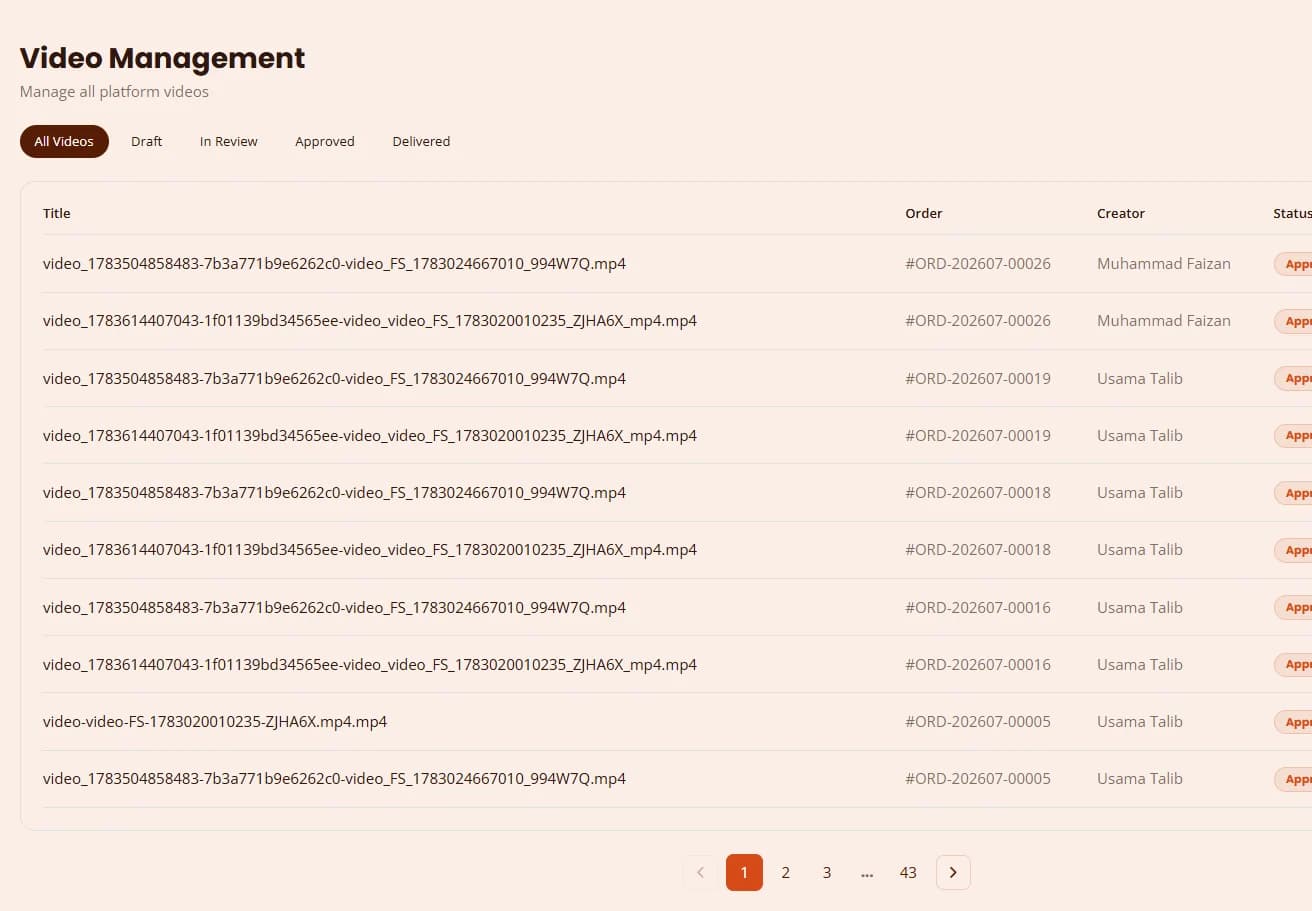Select ZJHA6X video title by Muhammad Faizan
Screen dimensions: 1312x911
coord(370,321)
